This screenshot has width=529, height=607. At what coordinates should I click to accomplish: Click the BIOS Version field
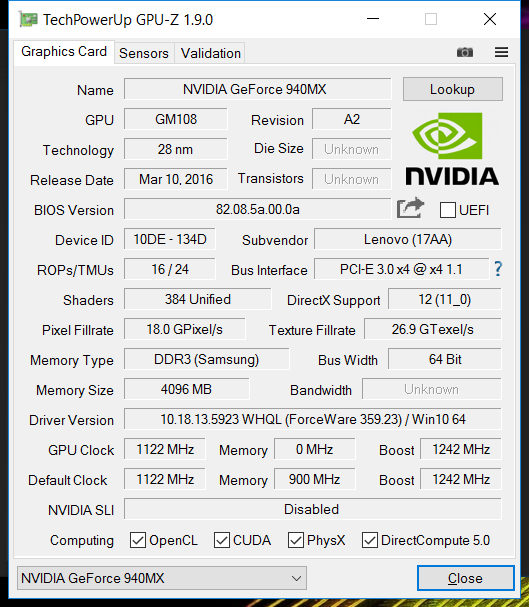257,209
